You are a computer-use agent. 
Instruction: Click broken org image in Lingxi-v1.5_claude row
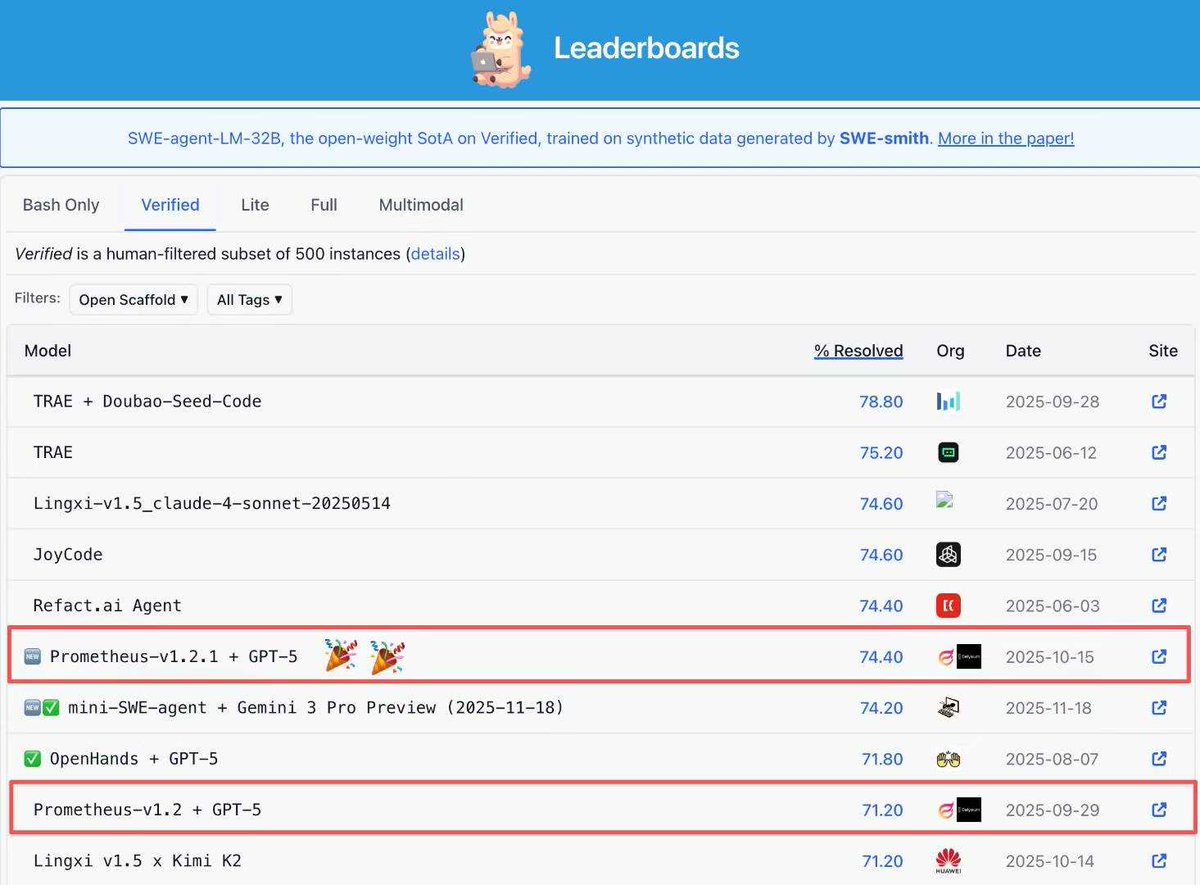pos(945,500)
